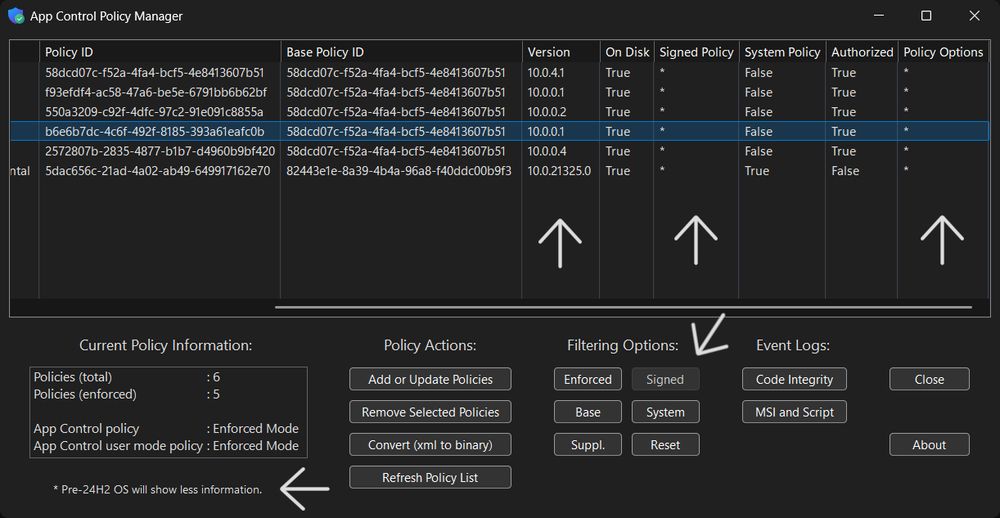Click the horizontal scrollbar of policy table
Screen dimensions: 1000x518
[x=623, y=307]
